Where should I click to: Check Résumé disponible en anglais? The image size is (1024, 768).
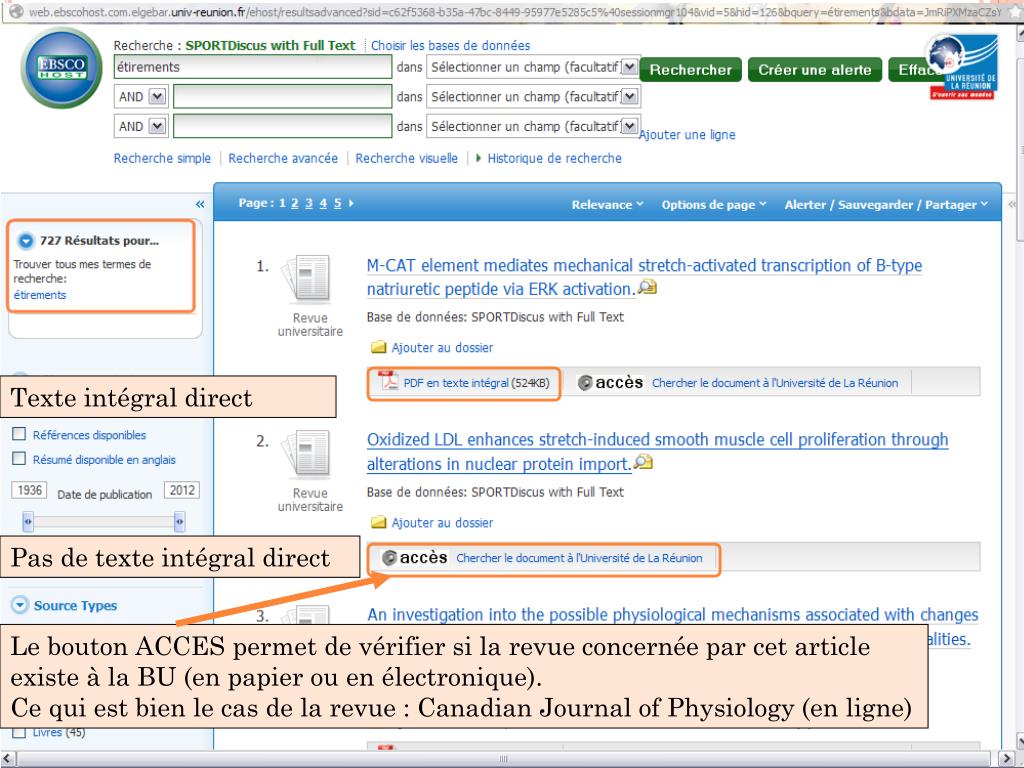[x=20, y=459]
